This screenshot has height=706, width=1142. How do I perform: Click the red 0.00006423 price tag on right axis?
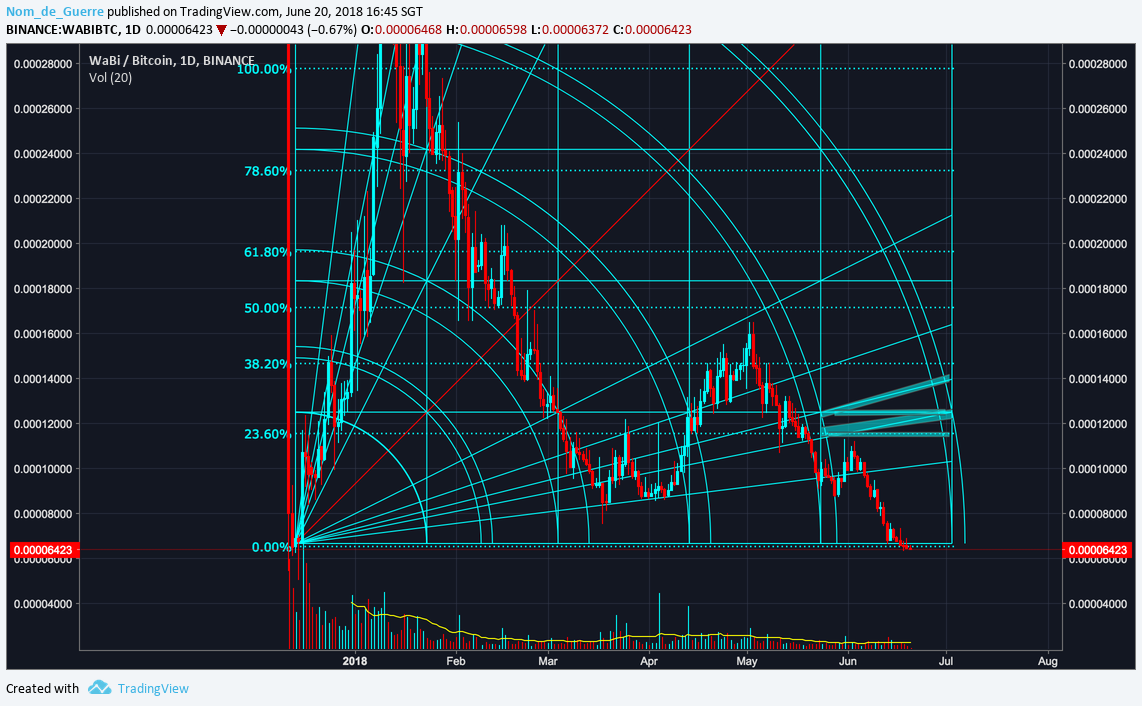pyautogui.click(x=1098, y=550)
